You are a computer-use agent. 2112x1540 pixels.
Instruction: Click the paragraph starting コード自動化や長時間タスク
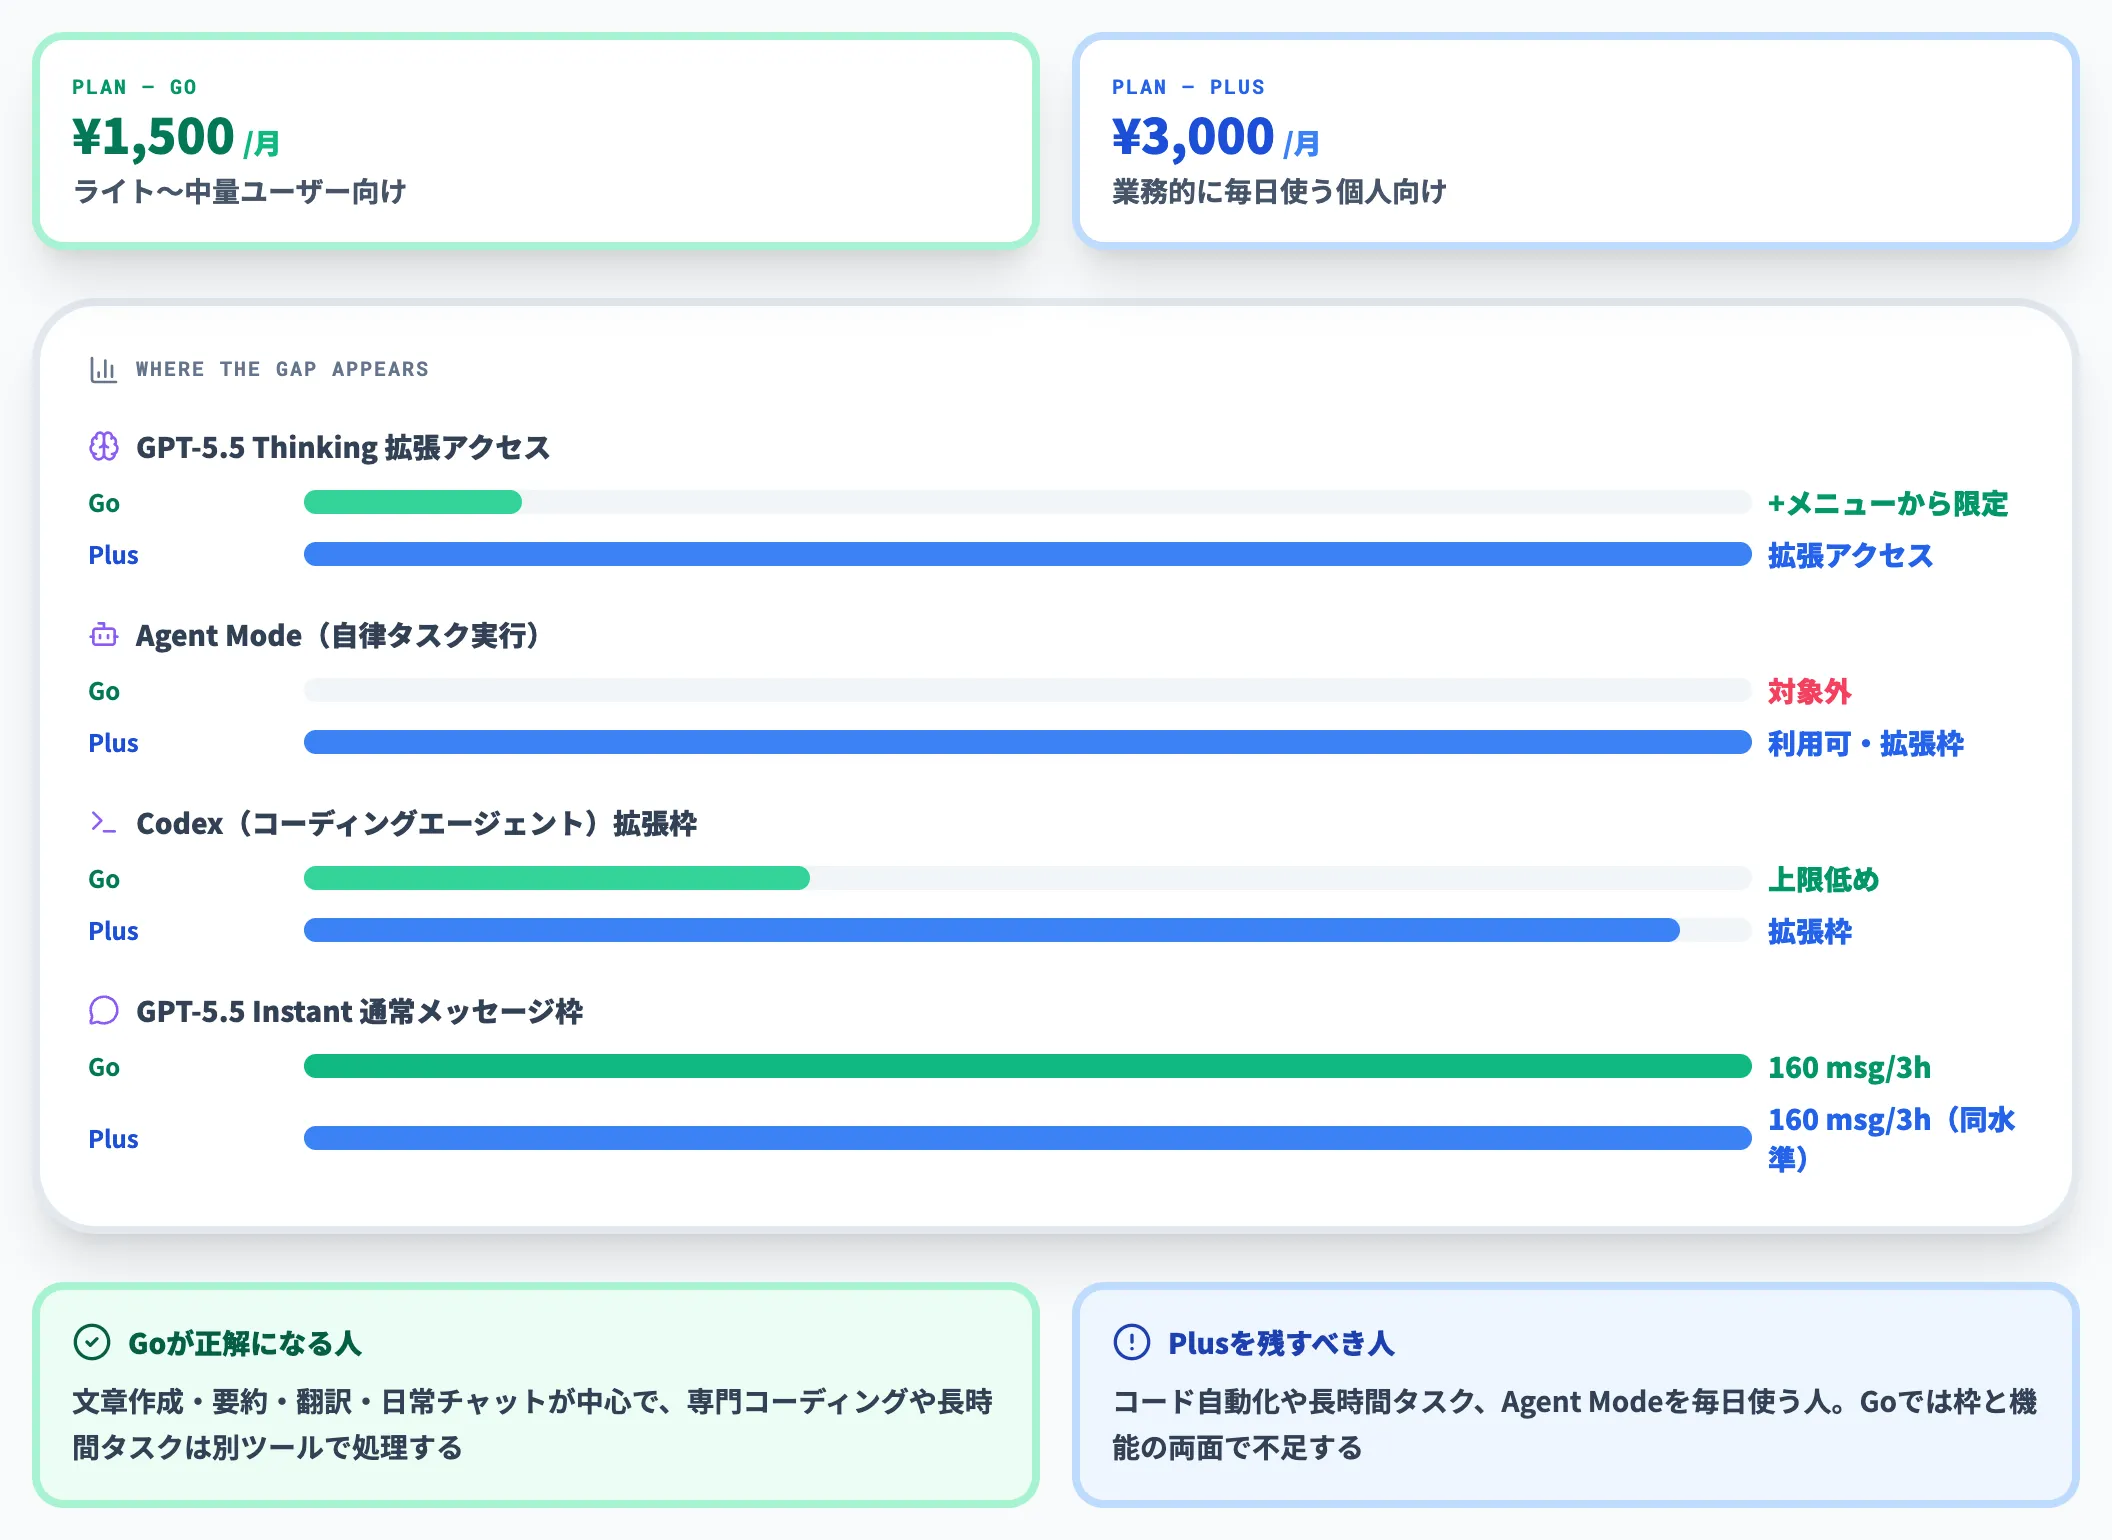click(1575, 1424)
